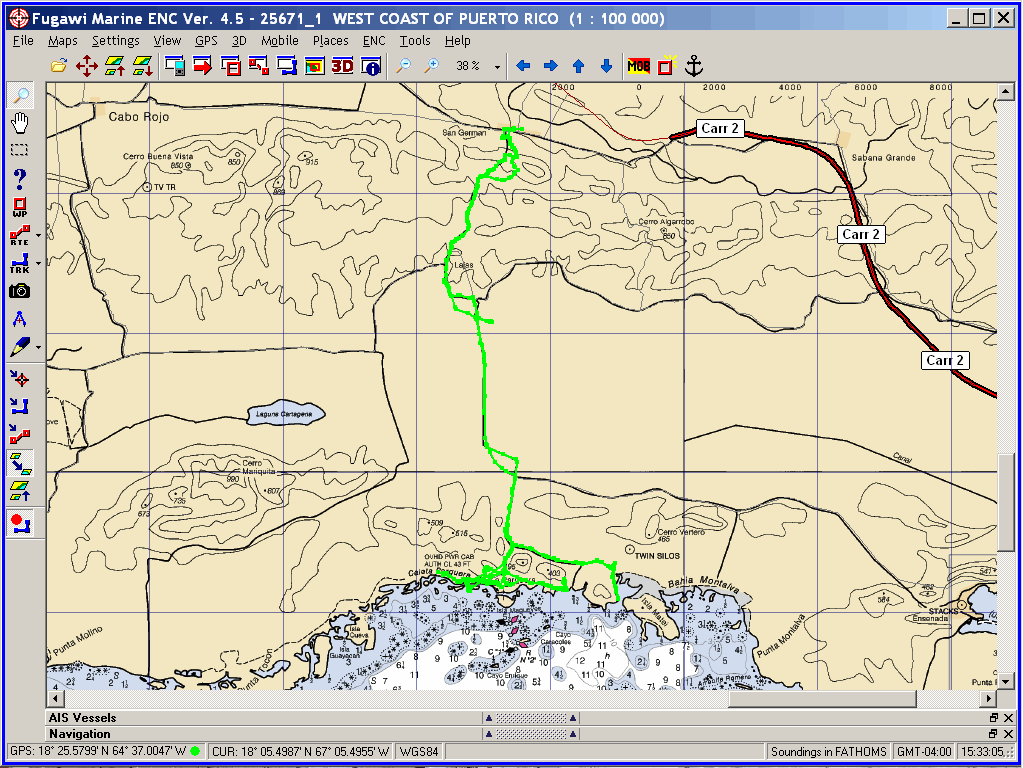Open the Tools menu

[415, 40]
